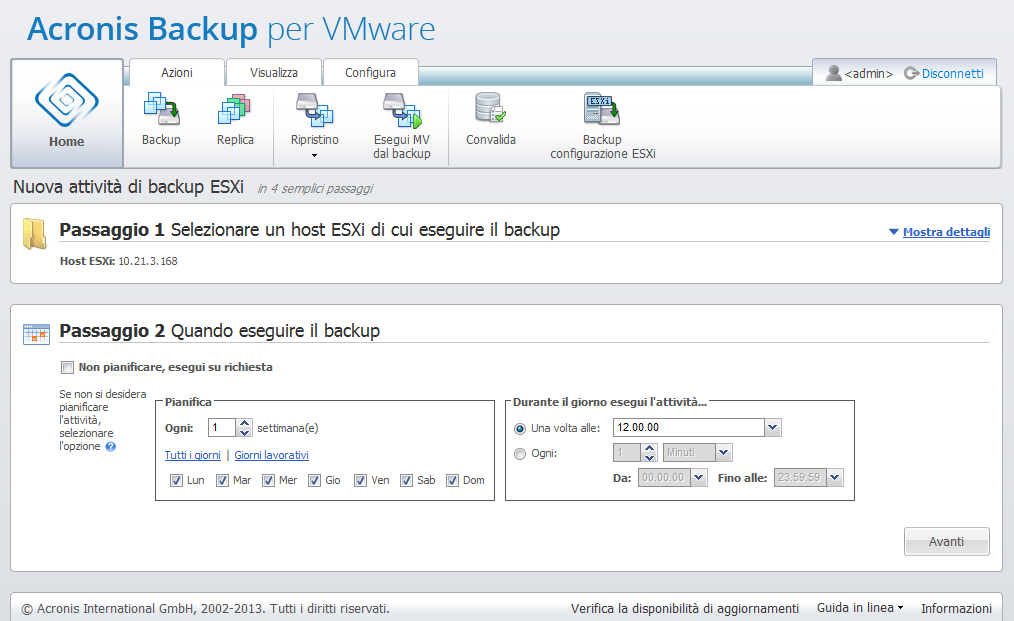The width and height of the screenshot is (1014, 621).
Task: Click the admin user icon
Action: pyautogui.click(x=834, y=73)
